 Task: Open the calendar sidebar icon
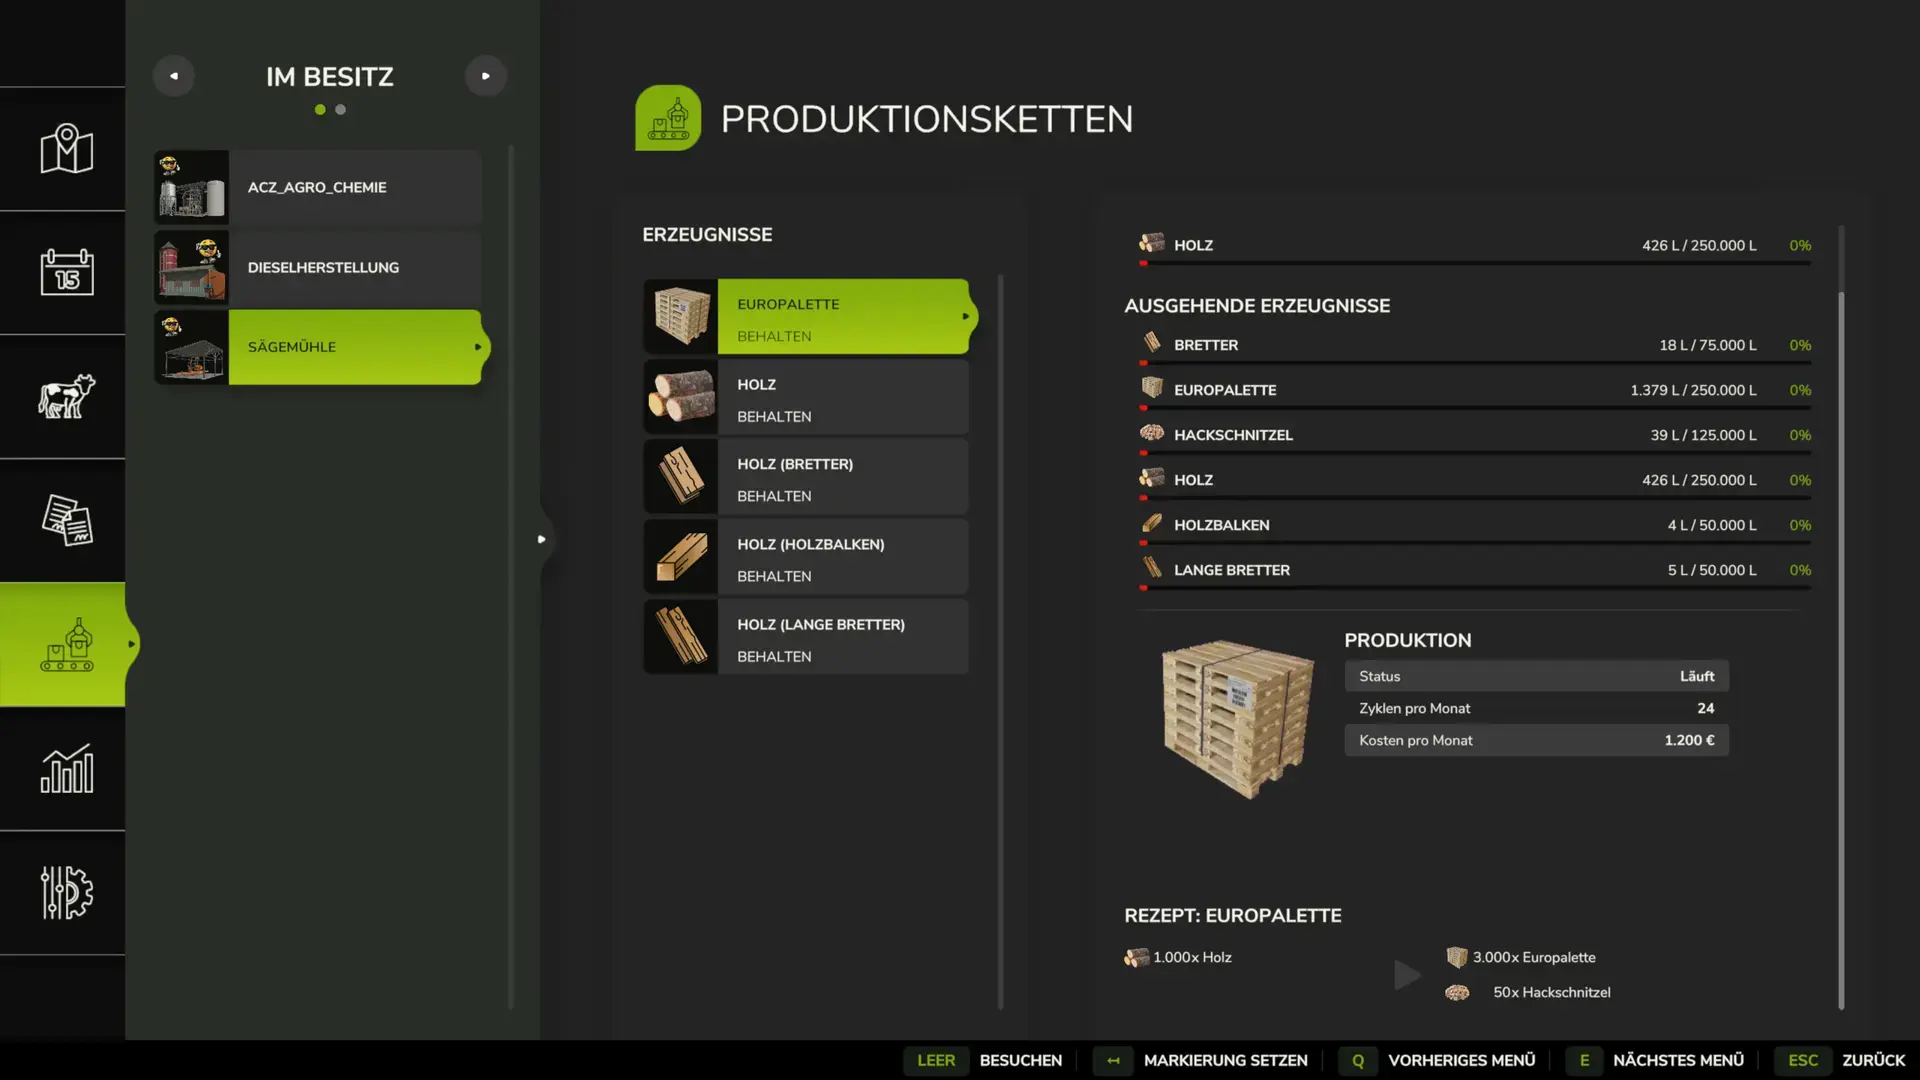click(x=66, y=272)
